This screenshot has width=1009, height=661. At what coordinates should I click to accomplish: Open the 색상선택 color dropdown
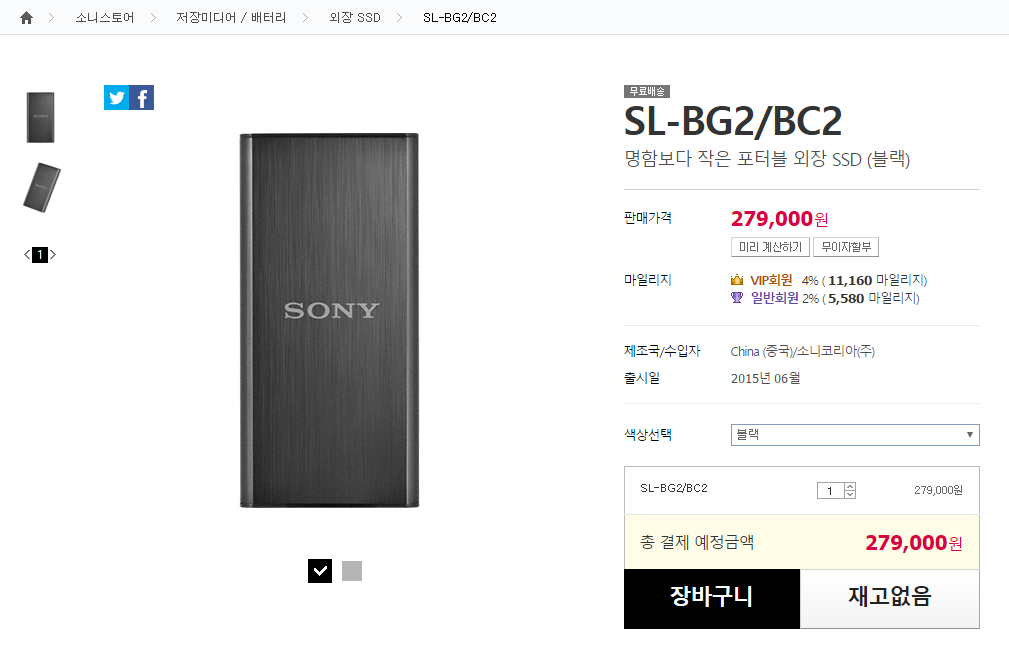(855, 435)
